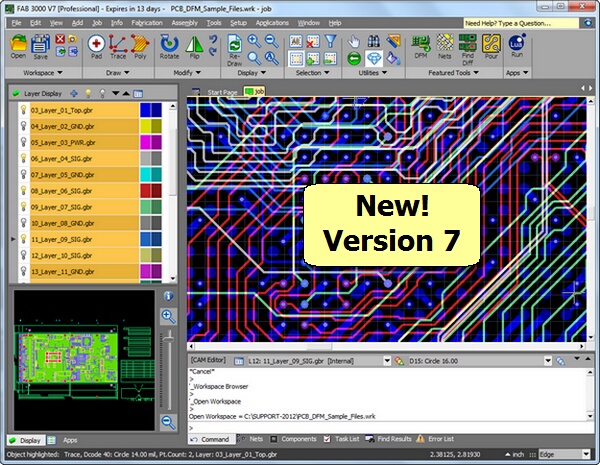Expand the Modify ribbon group dropdown
The width and height of the screenshot is (600, 465).
click(198, 73)
